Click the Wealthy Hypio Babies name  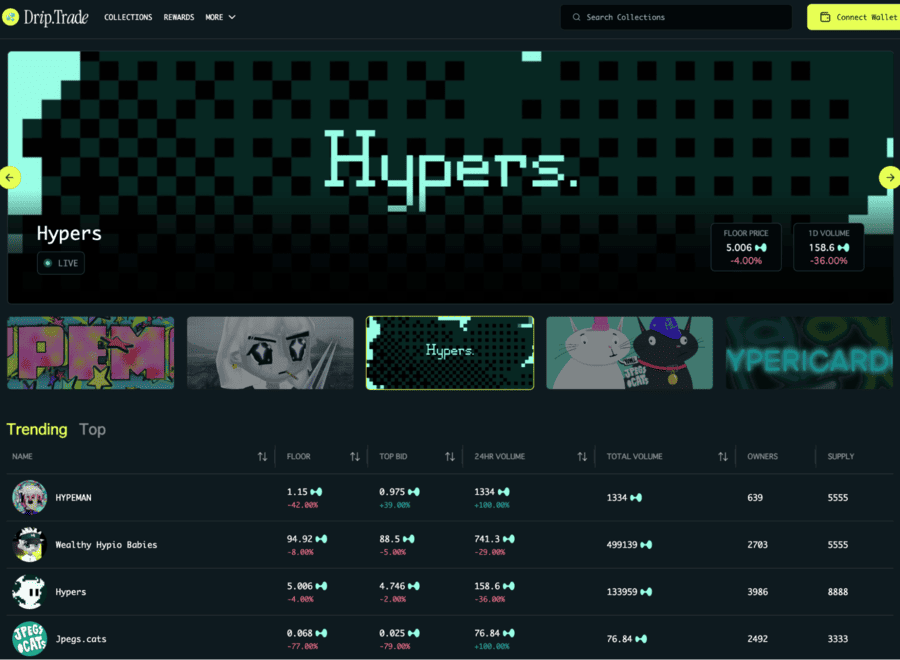pyautogui.click(x=106, y=545)
